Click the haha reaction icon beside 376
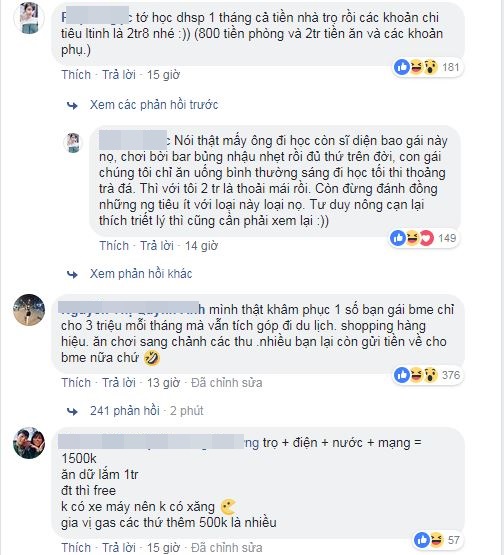The image size is (504, 555). [x=416, y=375]
